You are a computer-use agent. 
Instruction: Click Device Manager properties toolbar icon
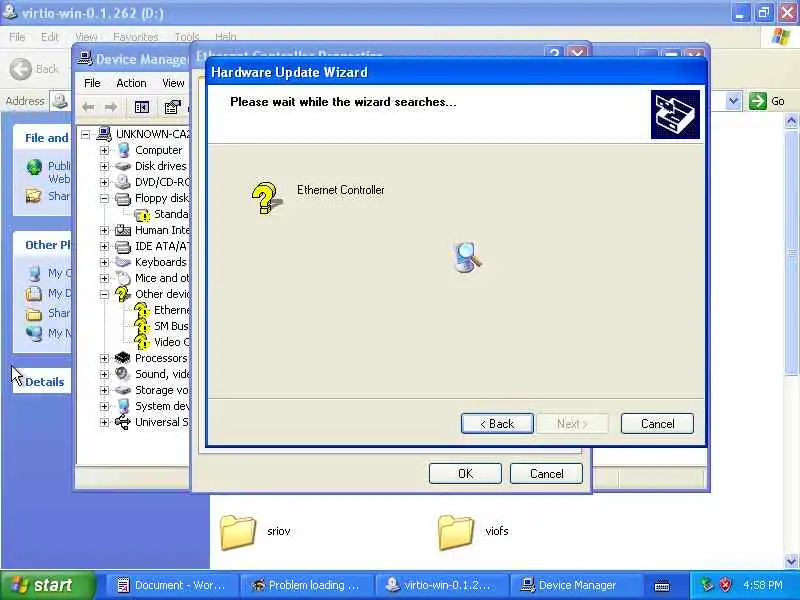tap(172, 107)
